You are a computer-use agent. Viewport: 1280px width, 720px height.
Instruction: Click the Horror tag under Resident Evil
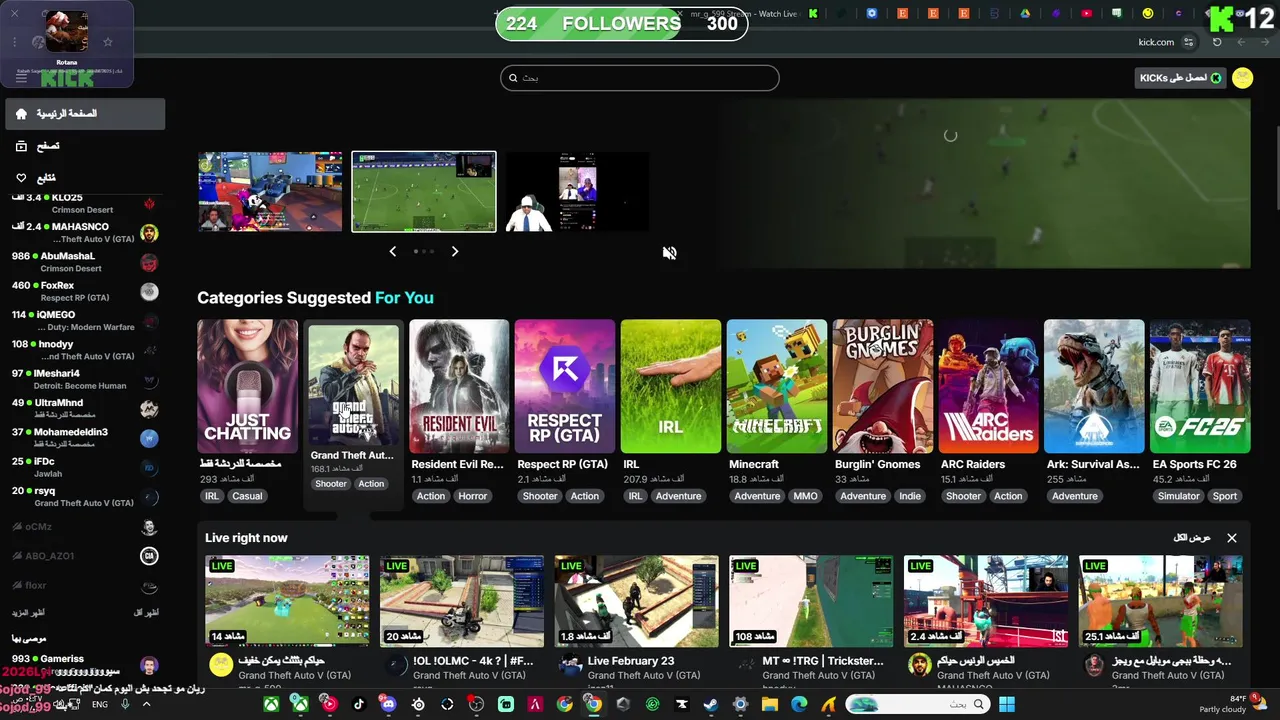[x=473, y=496]
